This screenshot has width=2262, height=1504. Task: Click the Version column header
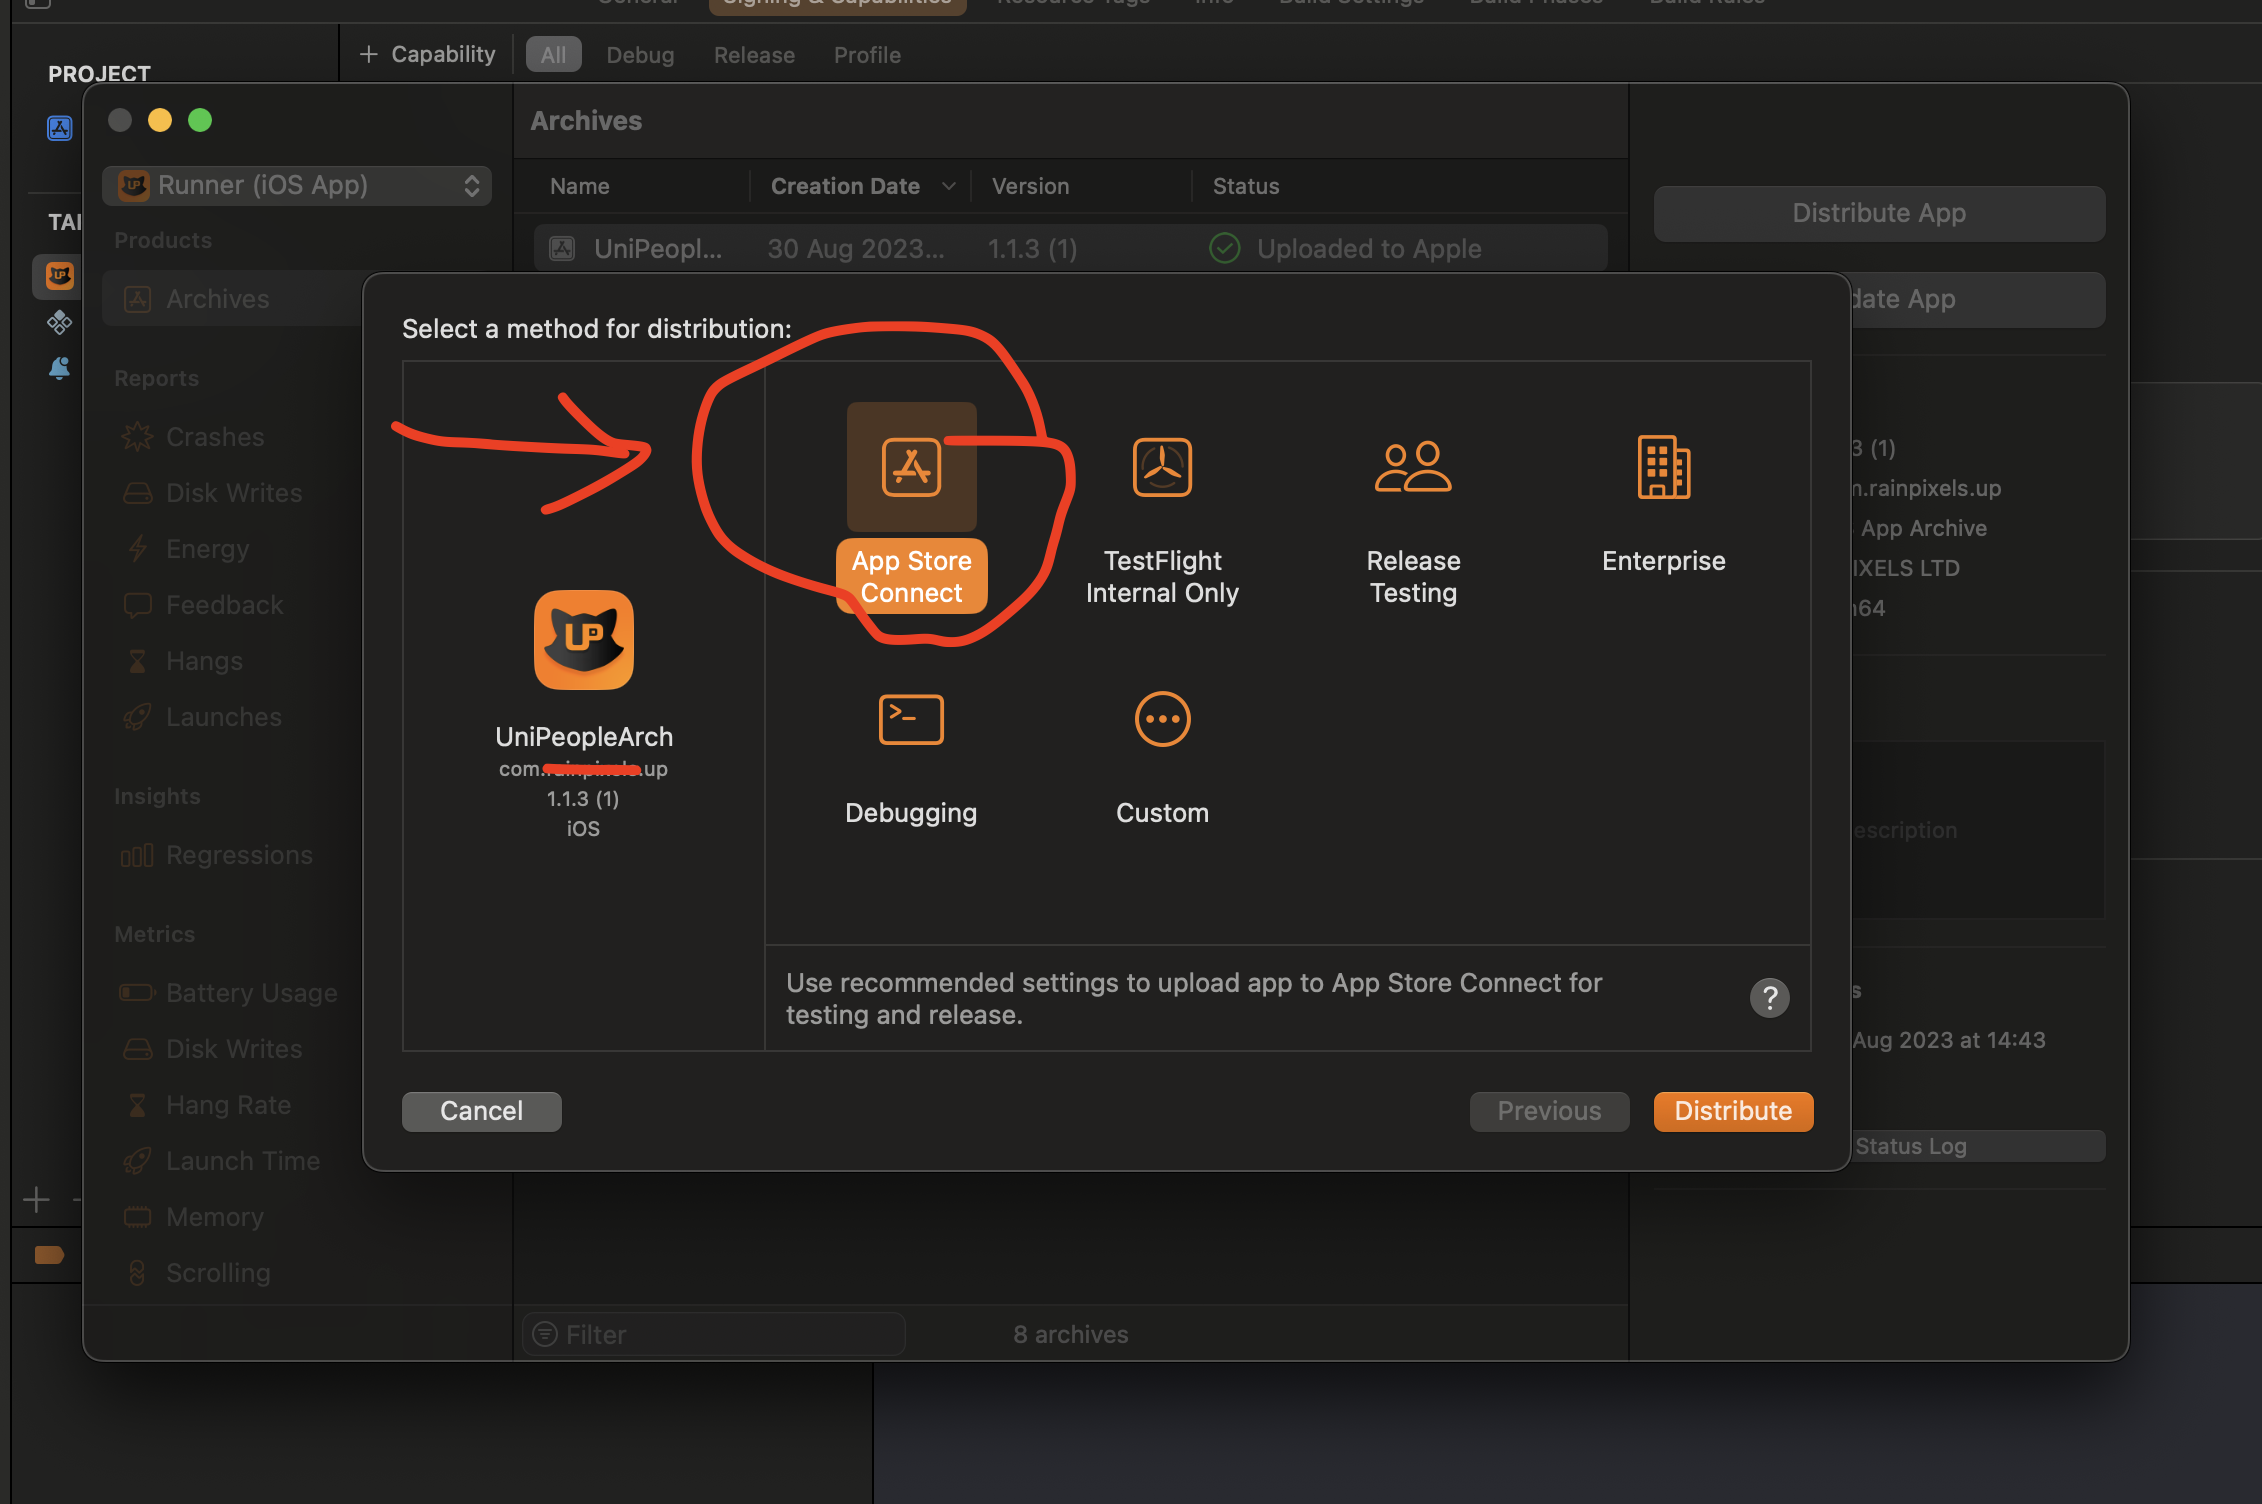click(x=1030, y=186)
